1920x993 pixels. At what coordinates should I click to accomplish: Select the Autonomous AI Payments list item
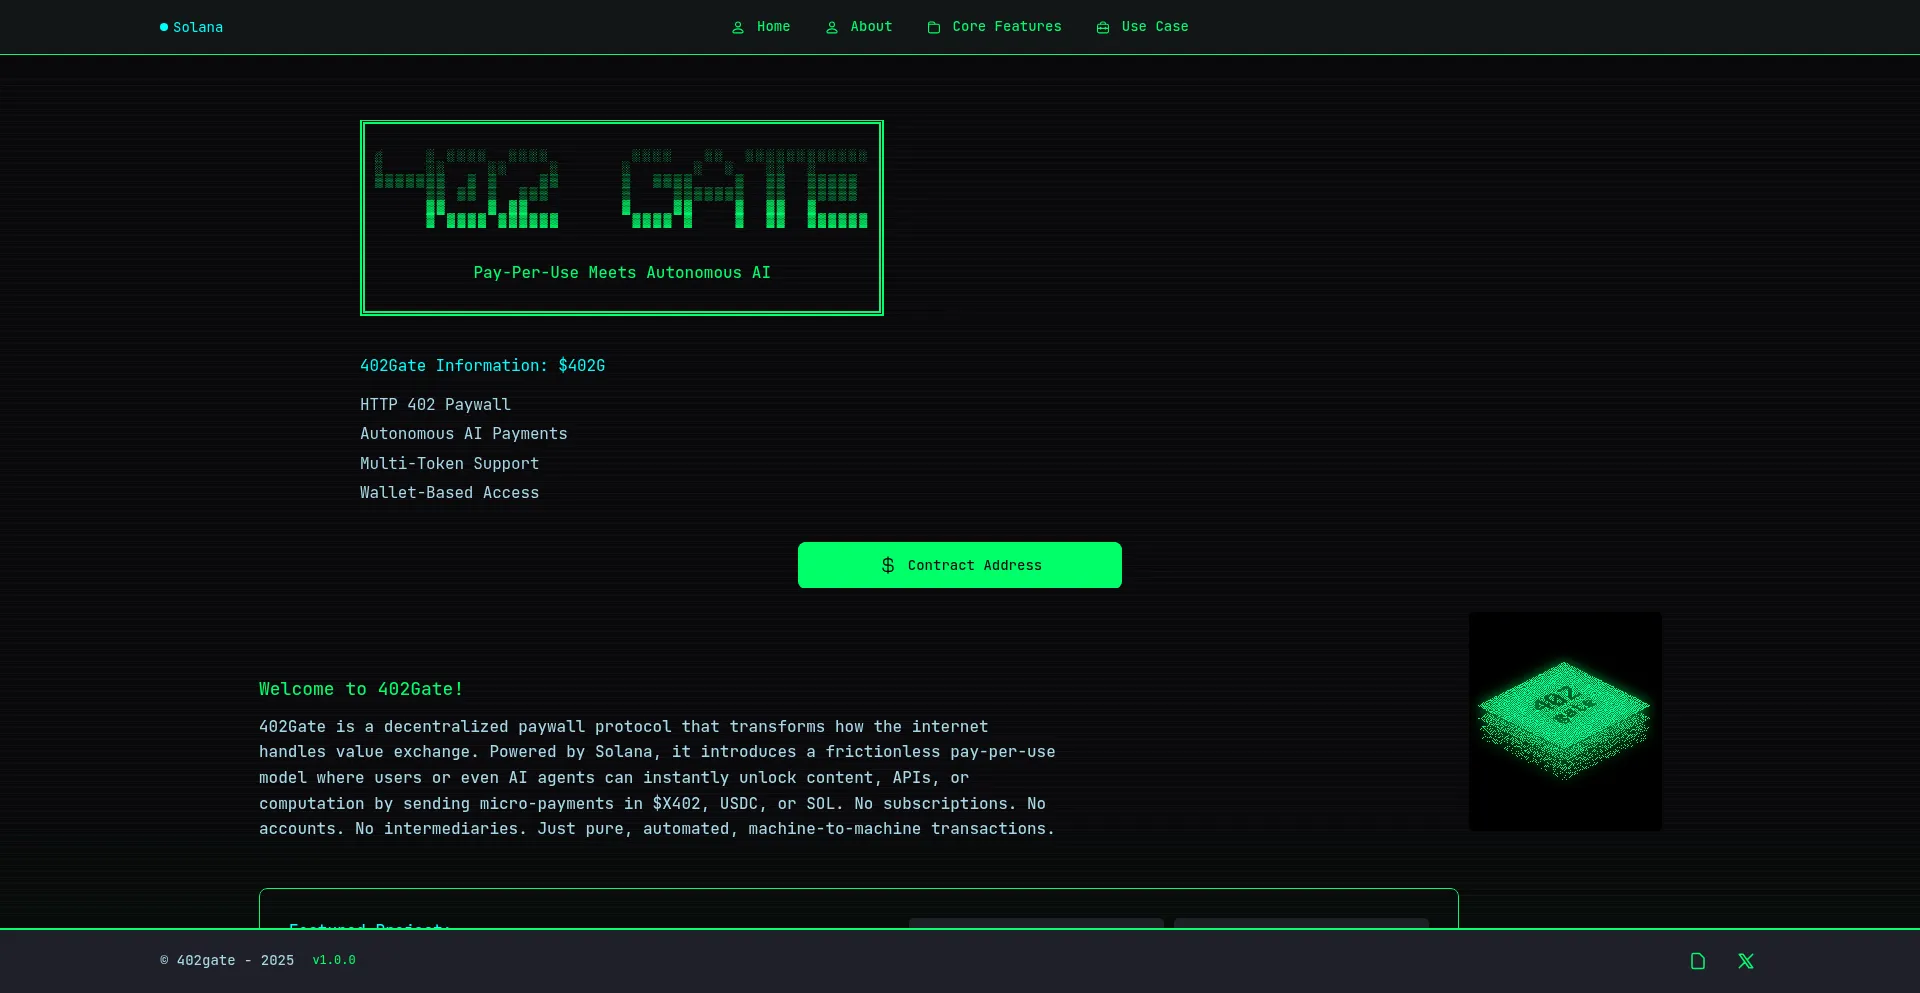coord(463,433)
